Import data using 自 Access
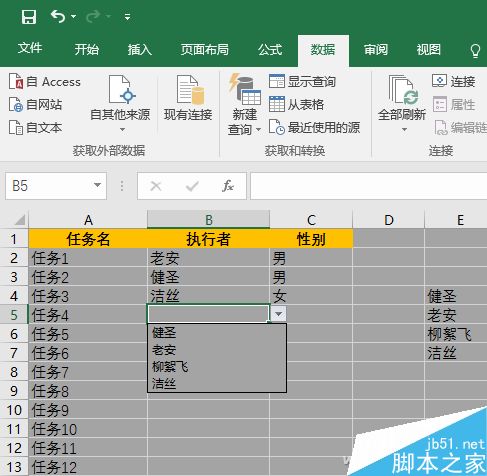This screenshot has height=476, width=487. coord(45,82)
